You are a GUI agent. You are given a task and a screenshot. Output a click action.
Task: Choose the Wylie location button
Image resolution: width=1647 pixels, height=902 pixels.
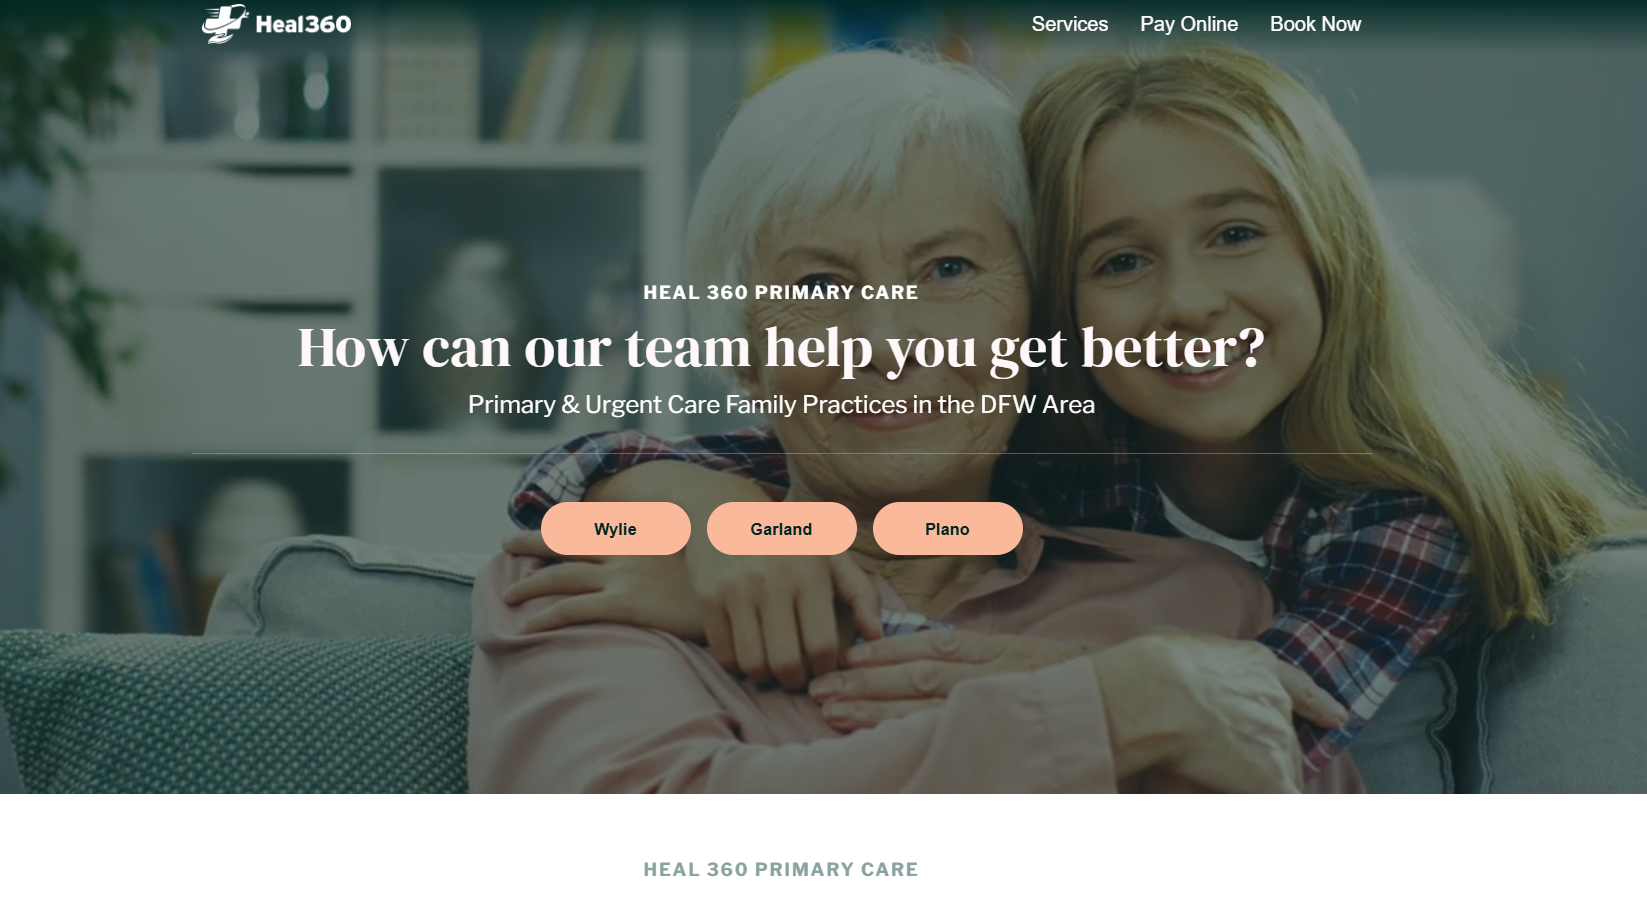tap(615, 528)
